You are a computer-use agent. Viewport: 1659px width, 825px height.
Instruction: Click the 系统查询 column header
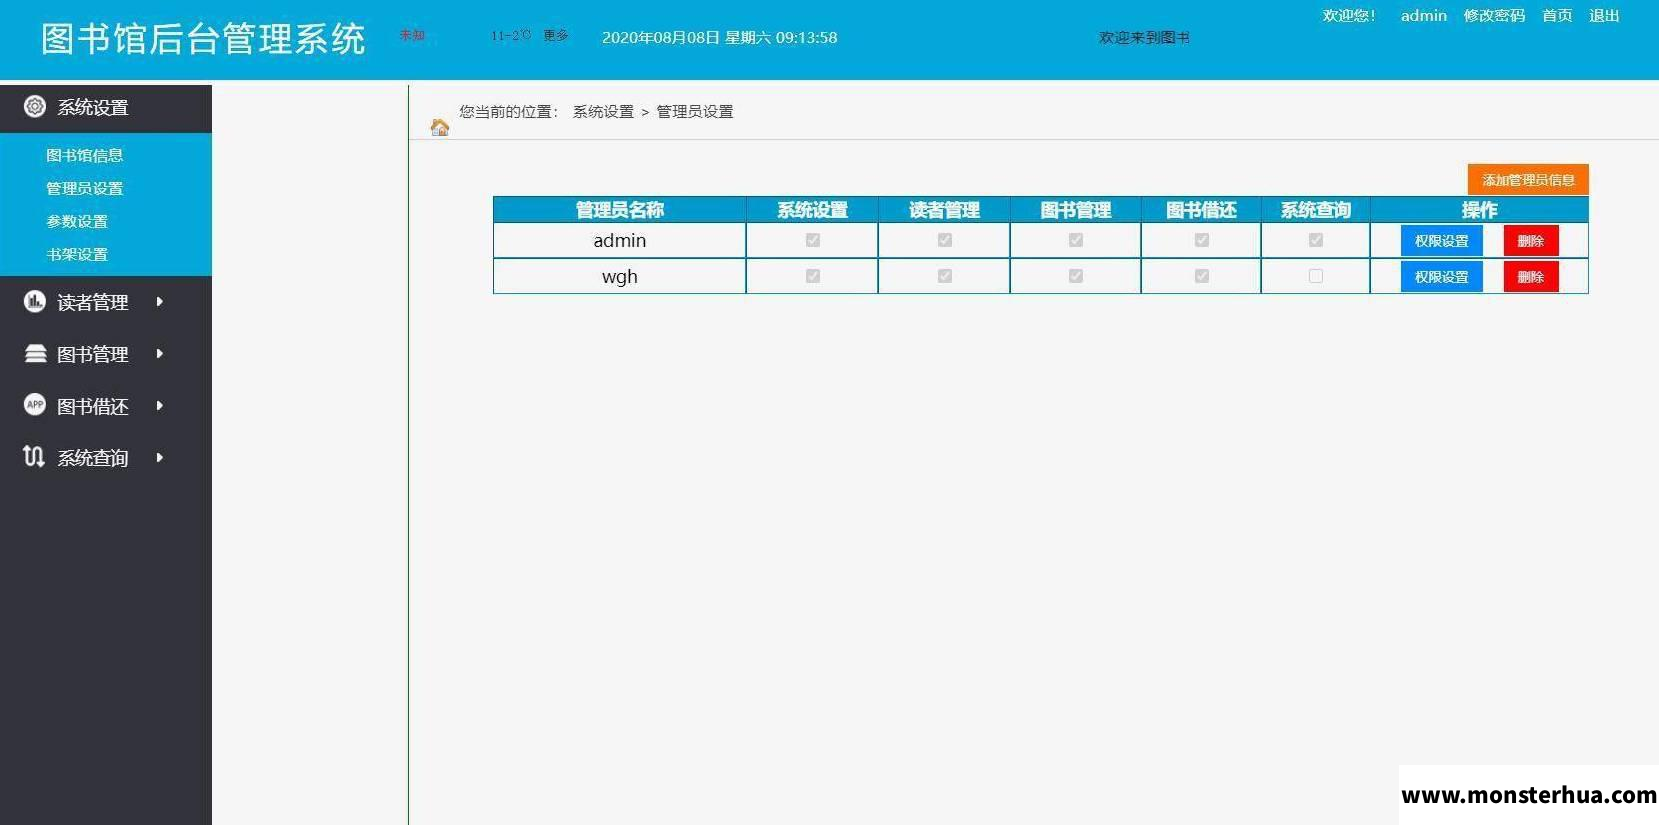coord(1316,210)
